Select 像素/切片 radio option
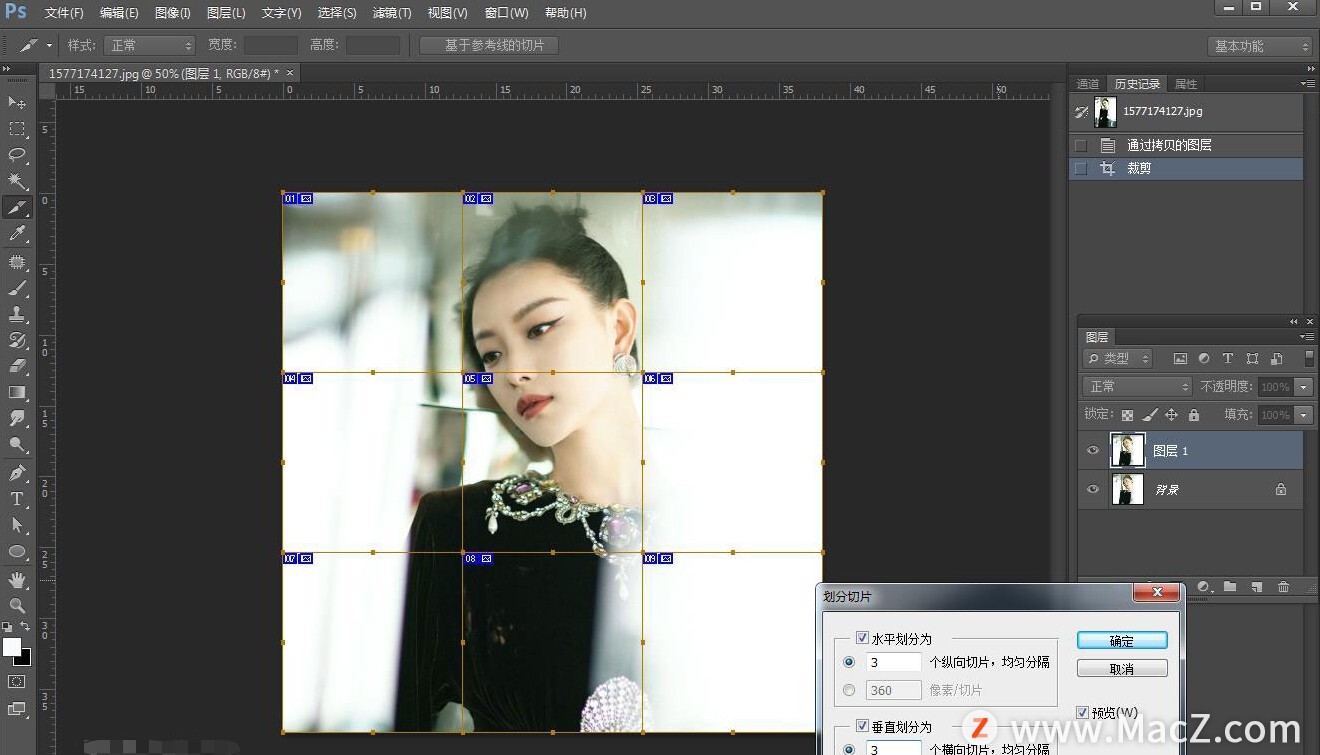Screen dimensions: 1320x755 click(x=849, y=690)
